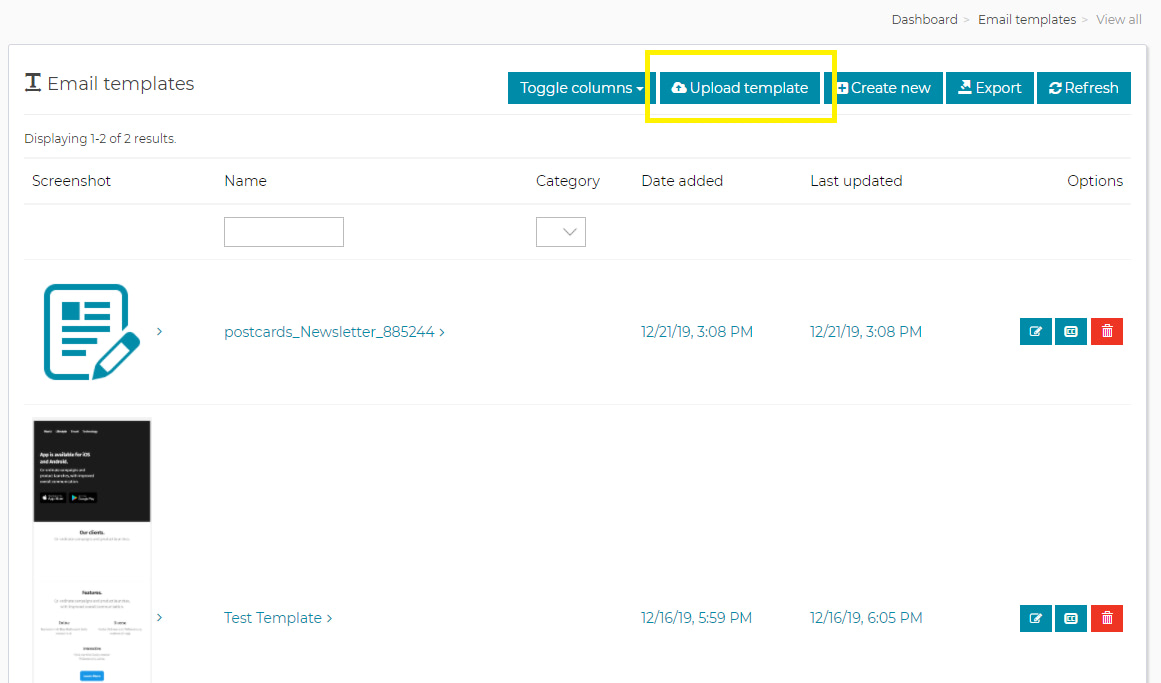This screenshot has width=1161, height=683.
Task: Click the Upload template button
Action: (740, 87)
